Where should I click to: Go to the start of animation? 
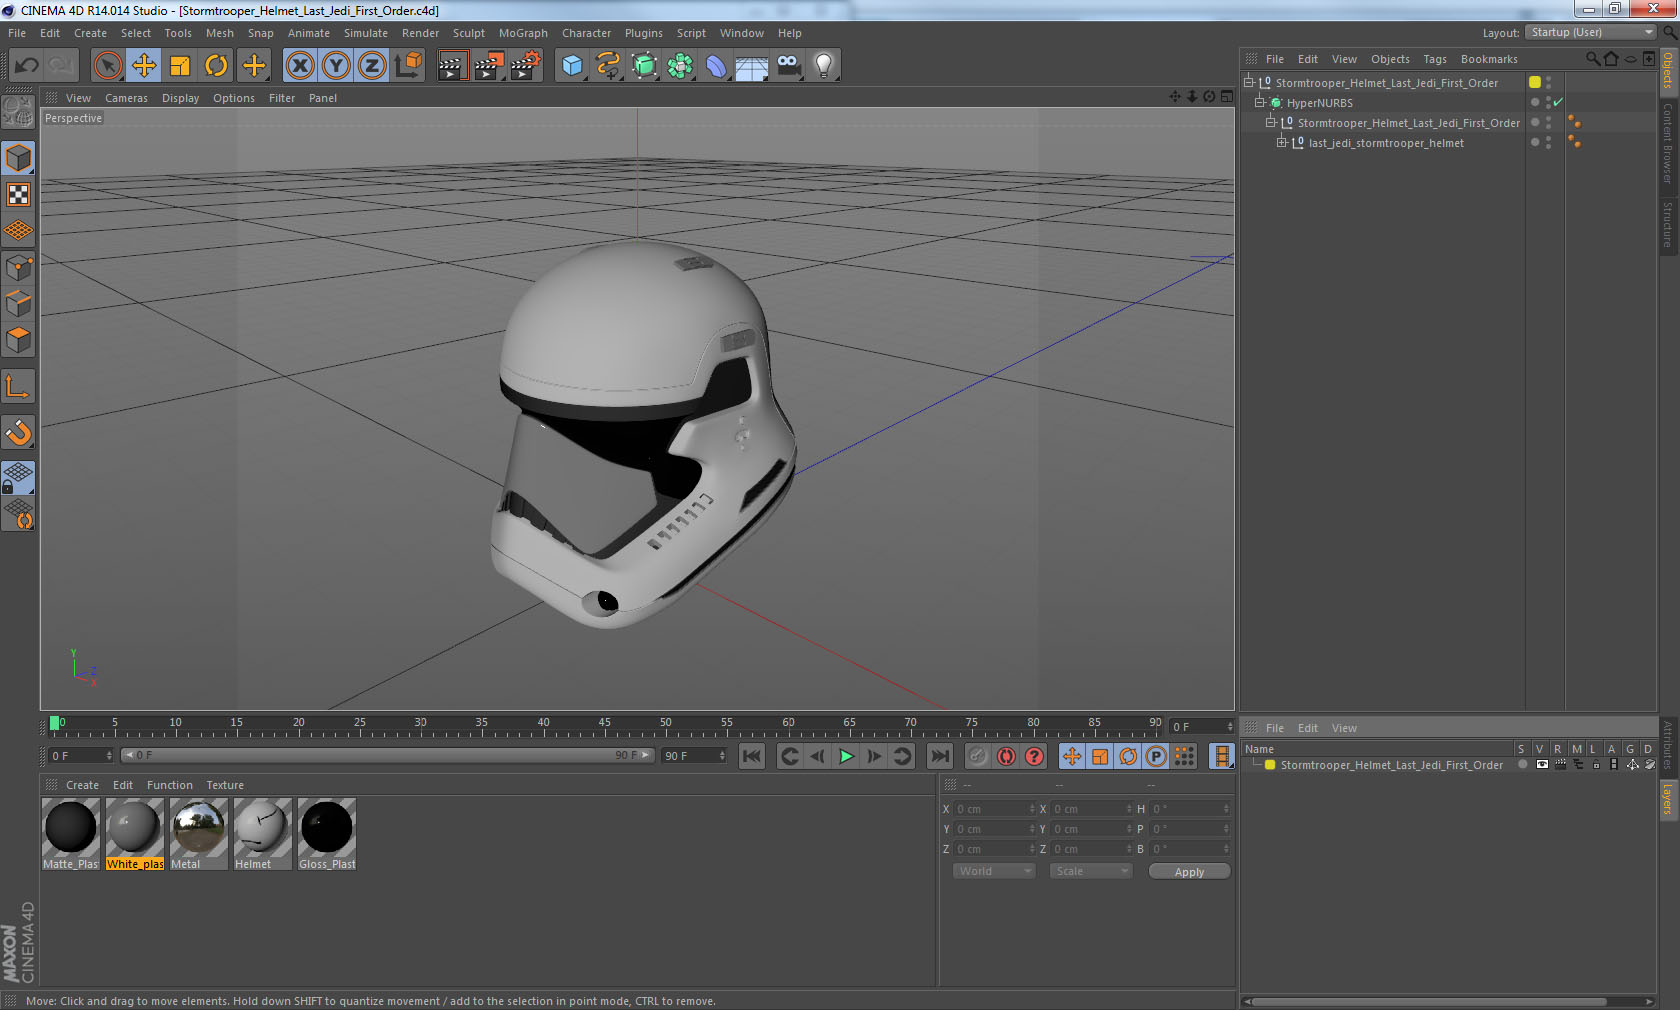pos(752,756)
